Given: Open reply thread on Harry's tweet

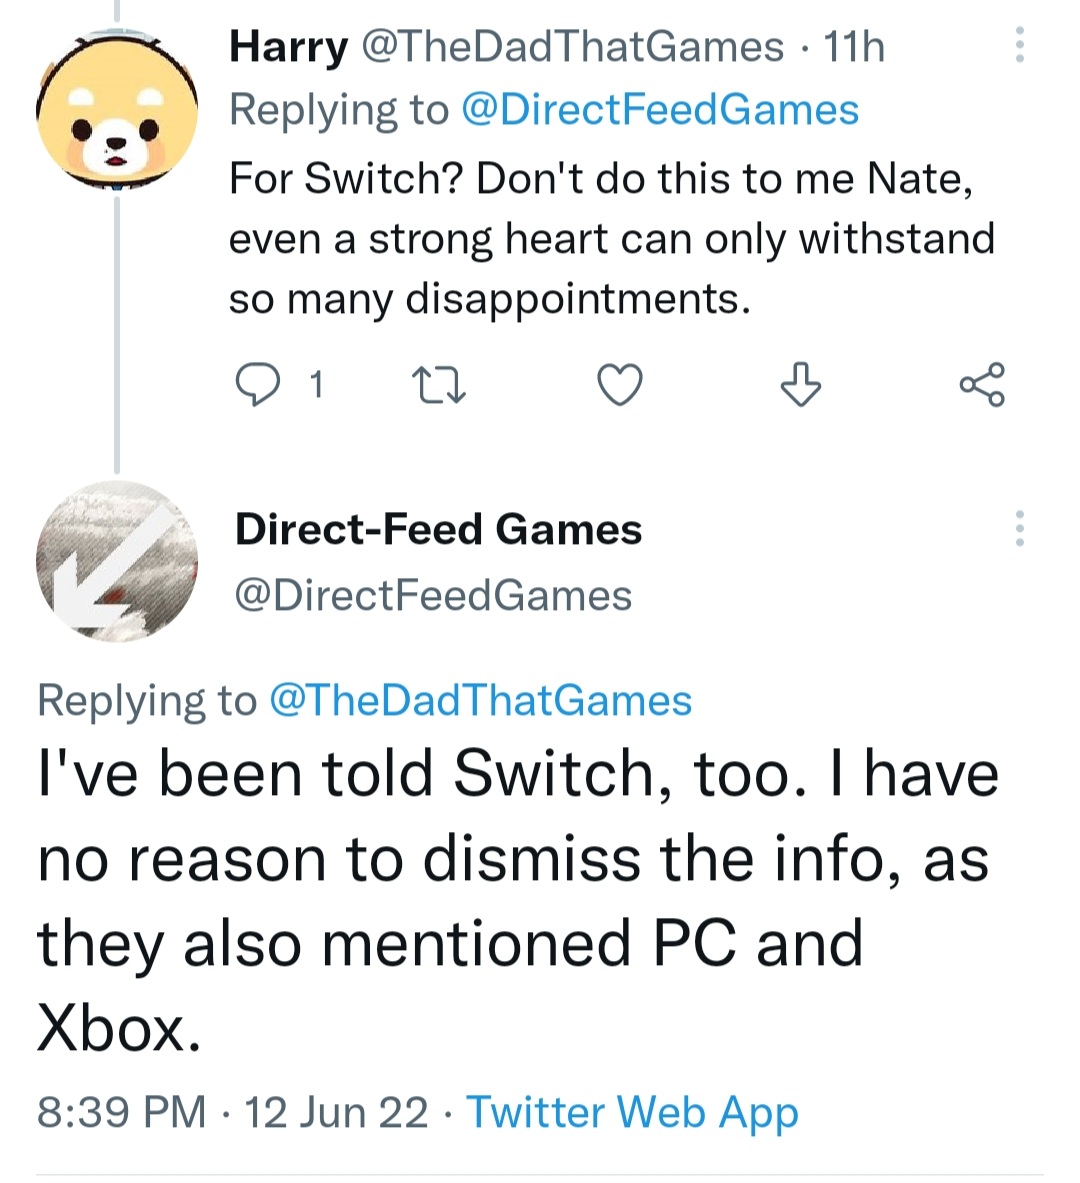Looking at the screenshot, I should (258, 385).
